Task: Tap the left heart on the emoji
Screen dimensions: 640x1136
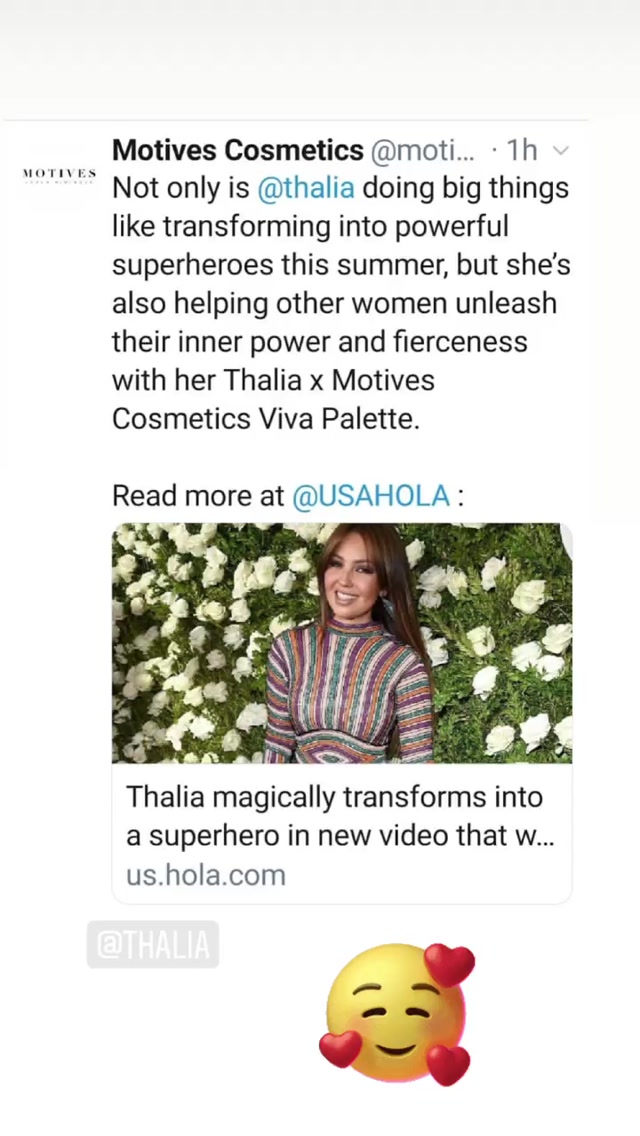Action: coord(340,1048)
